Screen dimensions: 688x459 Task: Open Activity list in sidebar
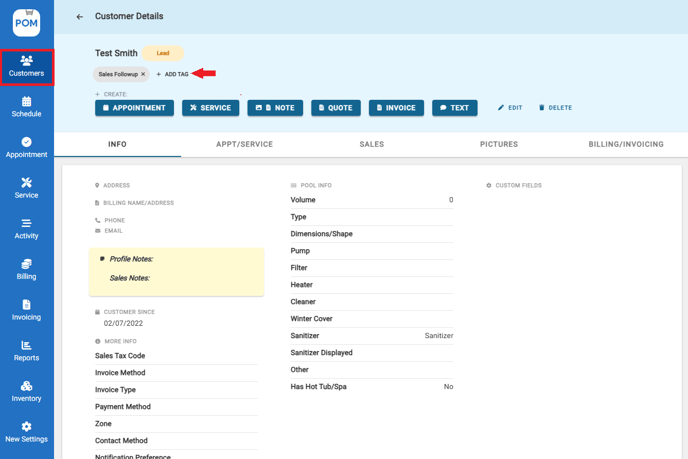click(x=27, y=229)
